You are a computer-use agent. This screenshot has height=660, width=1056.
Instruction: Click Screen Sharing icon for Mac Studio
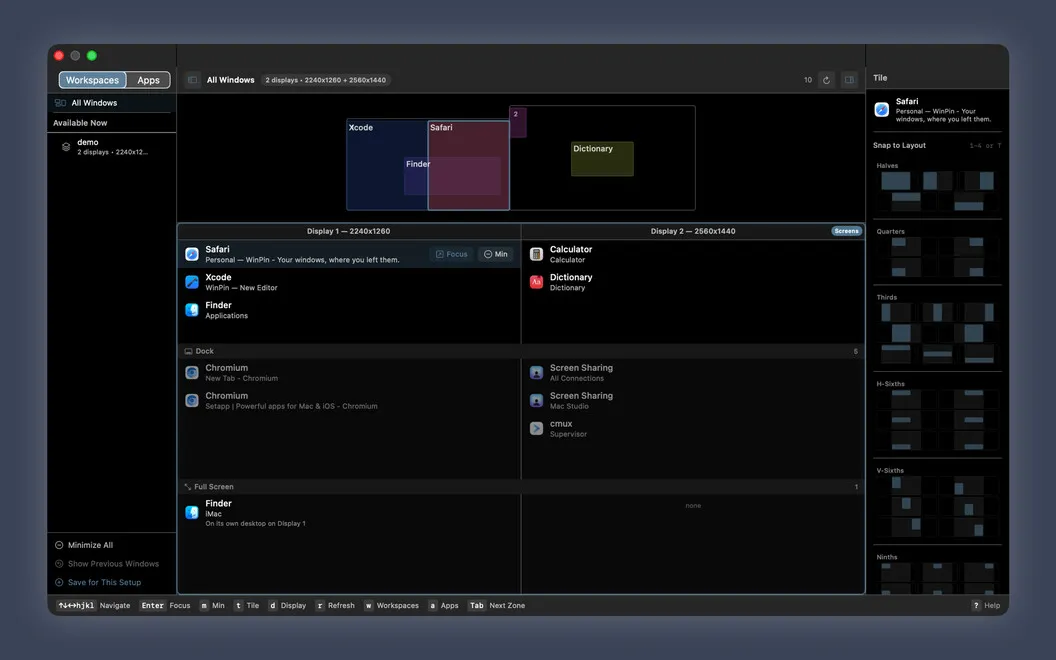click(536, 401)
